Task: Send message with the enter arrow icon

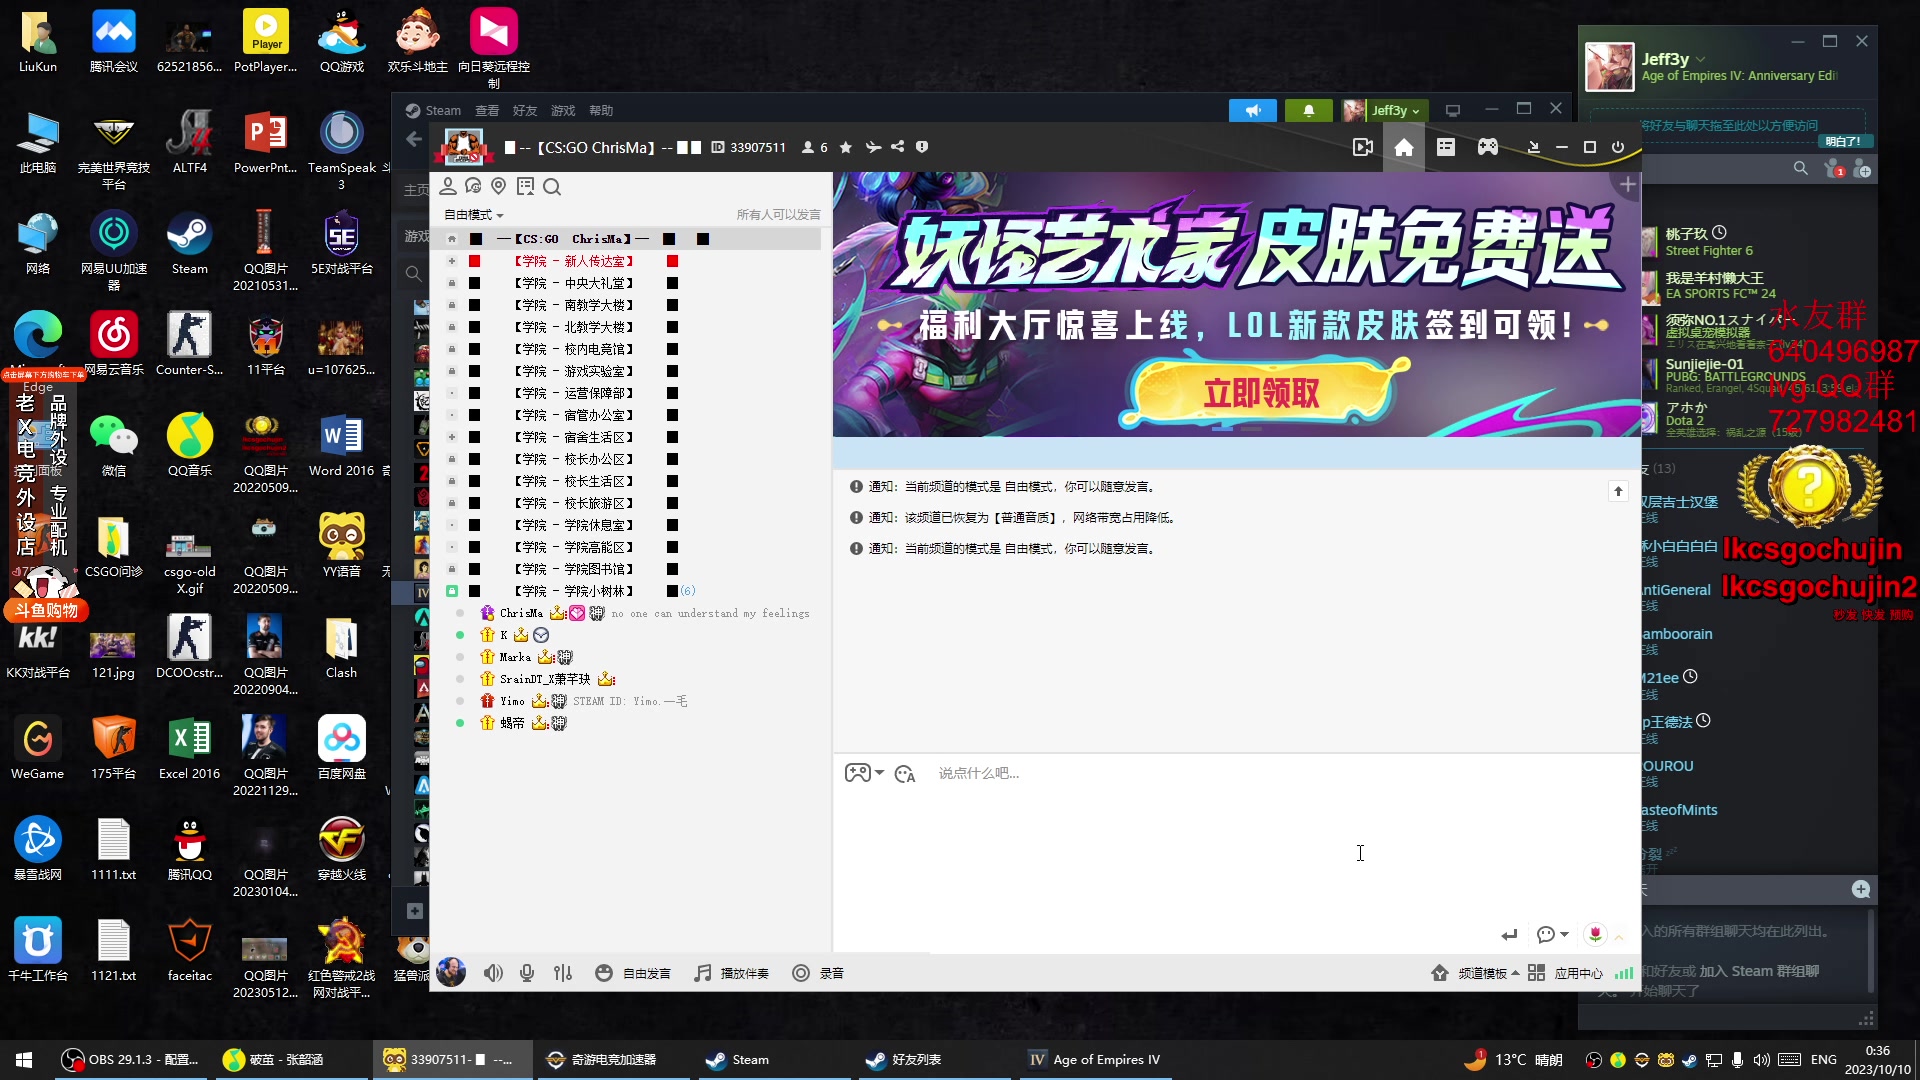Action: (x=1509, y=935)
